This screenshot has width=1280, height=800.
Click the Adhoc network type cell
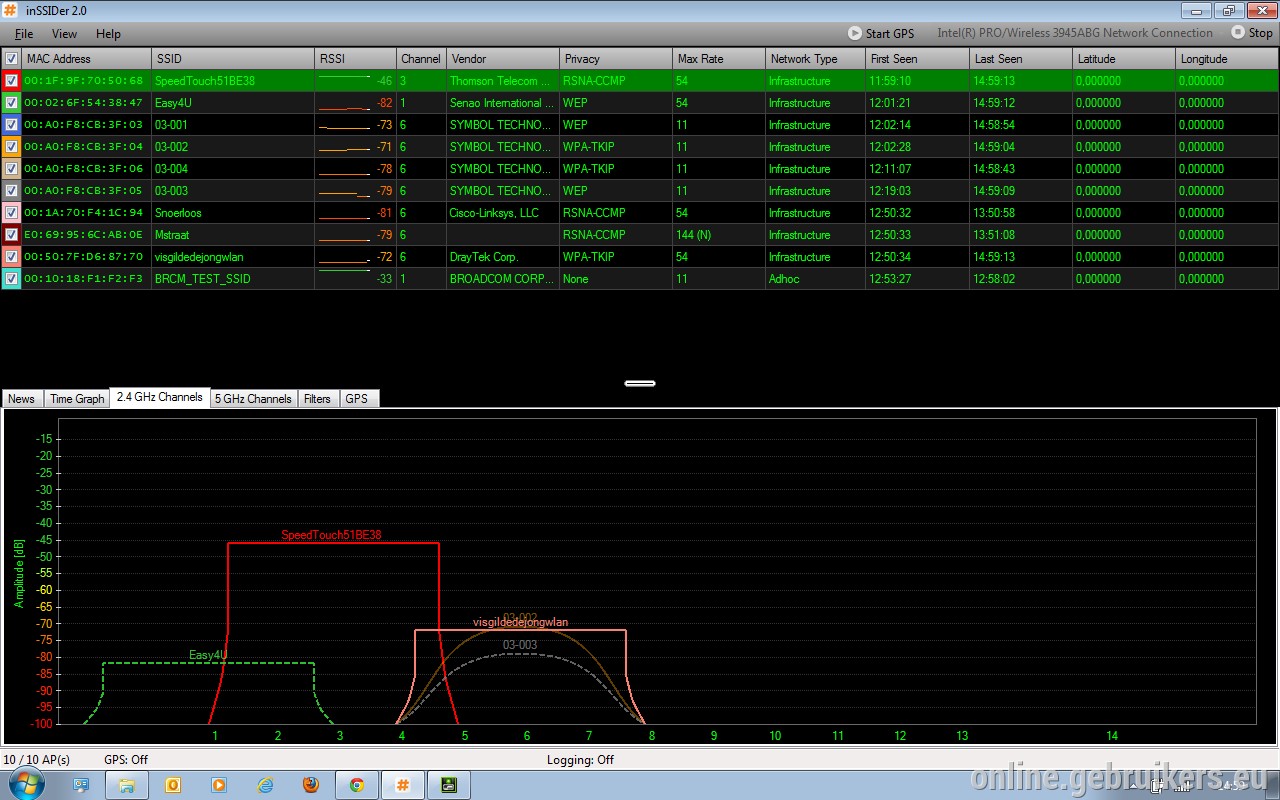tap(816, 279)
